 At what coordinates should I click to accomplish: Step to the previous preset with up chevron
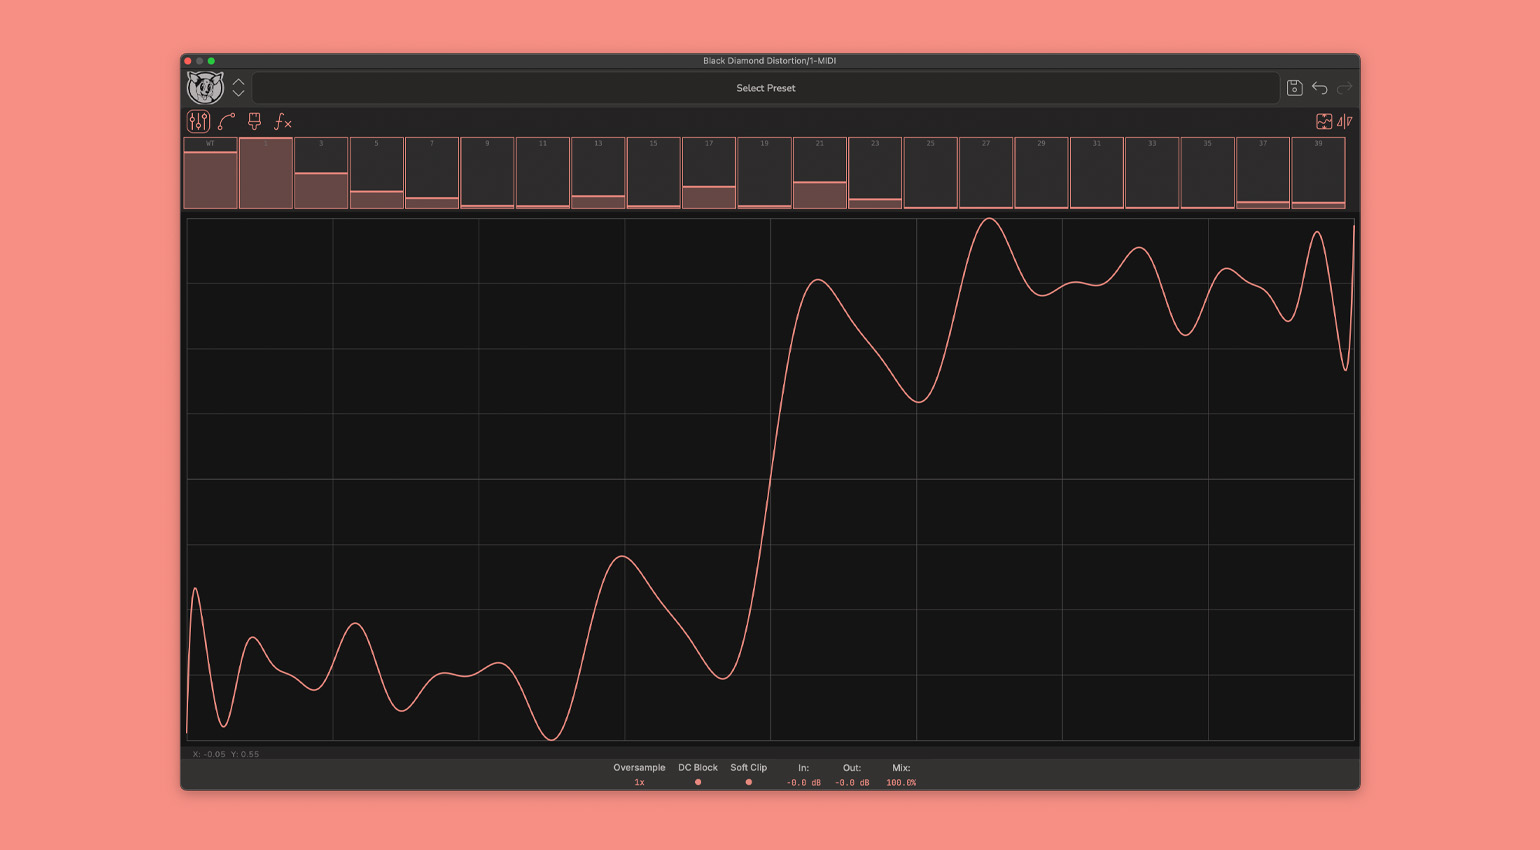[238, 82]
